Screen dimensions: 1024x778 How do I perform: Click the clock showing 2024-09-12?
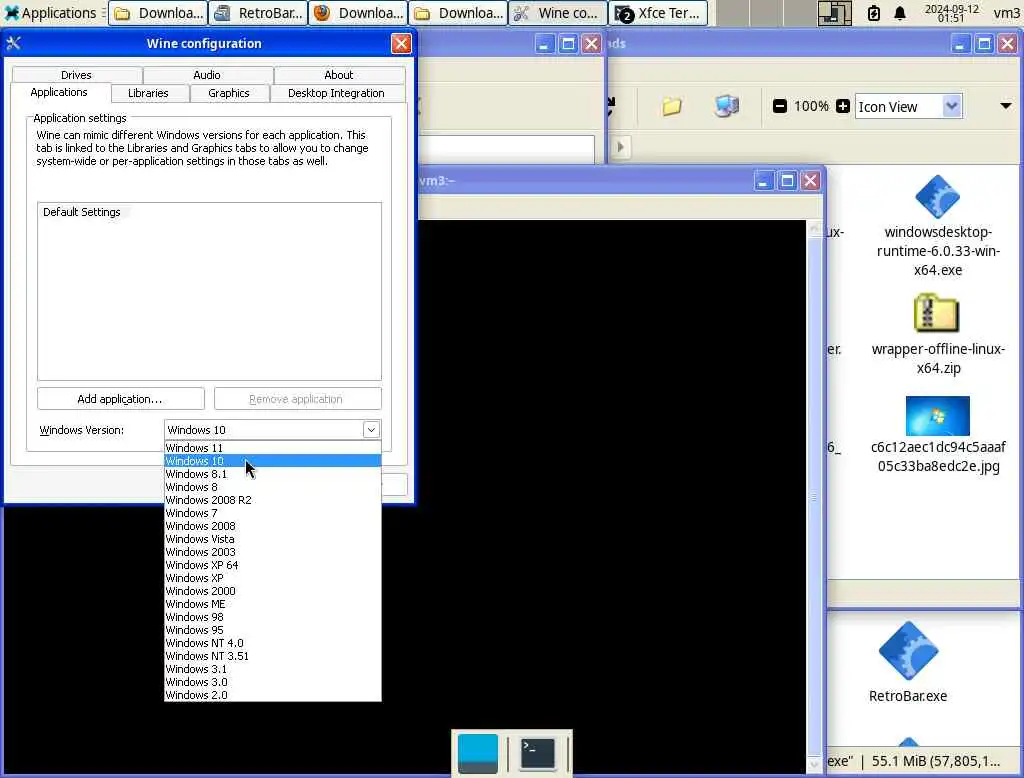[x=952, y=13]
